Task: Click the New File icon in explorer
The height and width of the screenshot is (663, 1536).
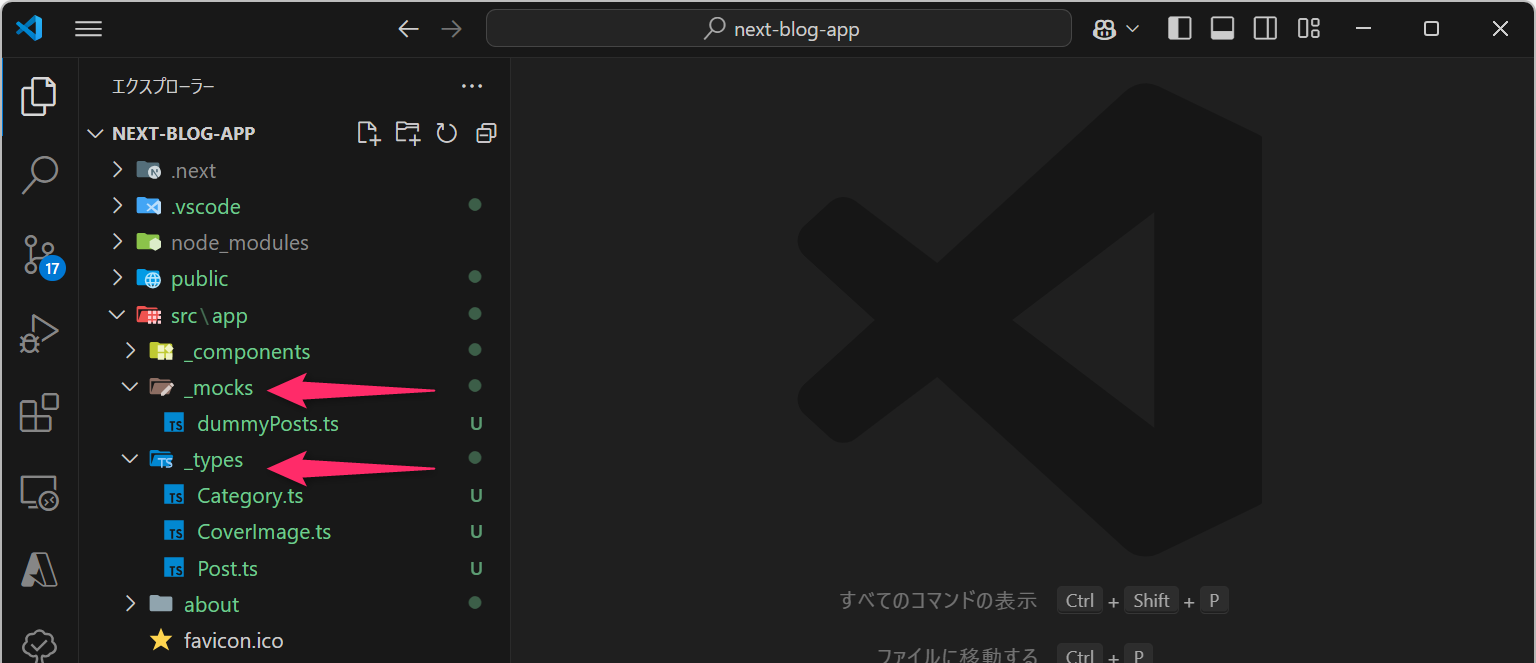Action: [x=369, y=133]
